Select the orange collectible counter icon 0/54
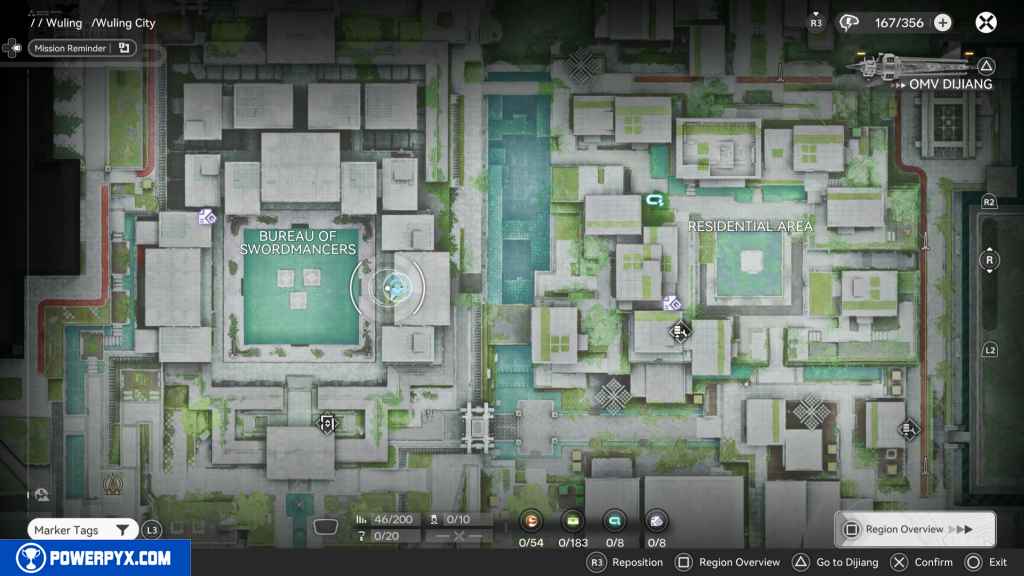This screenshot has width=1024, height=576. pyautogui.click(x=532, y=520)
